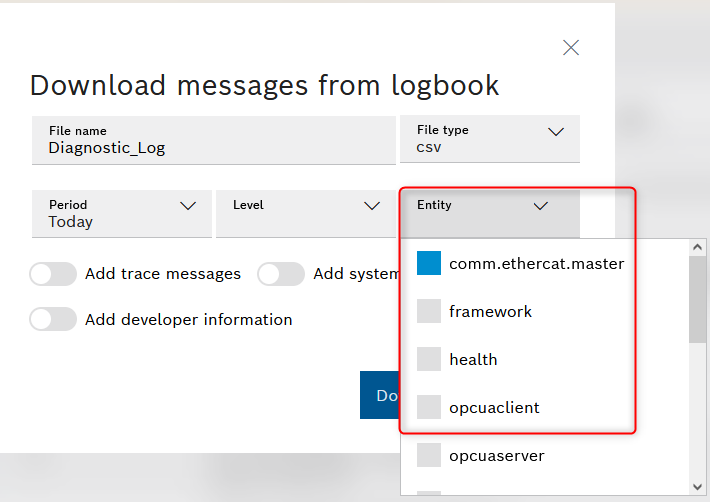Turn on Add developer information
Viewport: 710px width, 502px height.
53,319
